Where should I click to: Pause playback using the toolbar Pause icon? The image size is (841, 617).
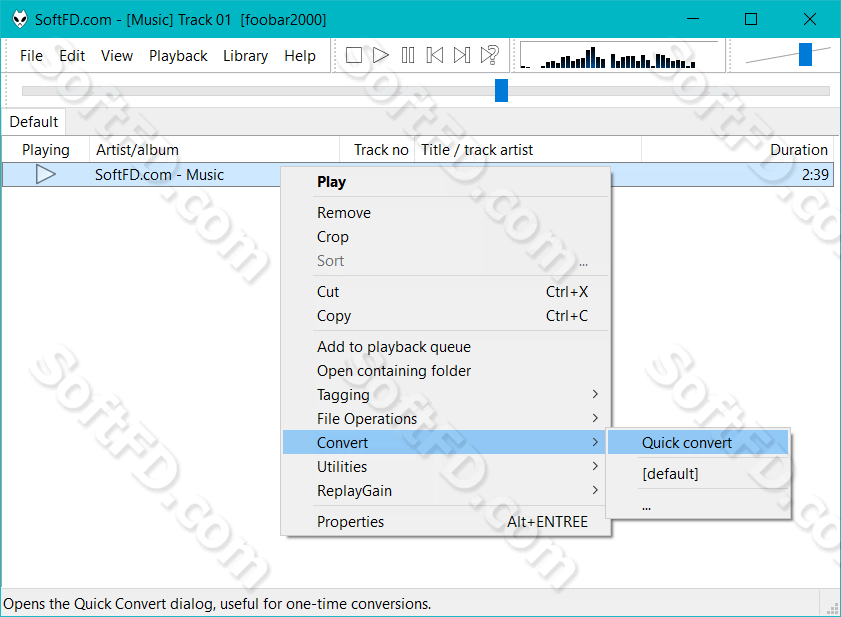point(408,55)
